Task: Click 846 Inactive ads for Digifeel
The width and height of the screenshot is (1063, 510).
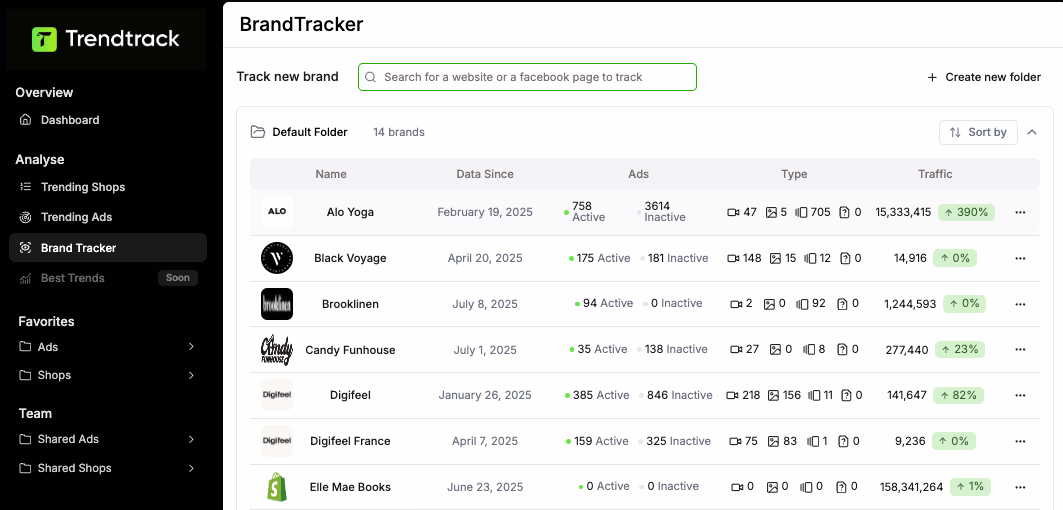Action: point(675,395)
